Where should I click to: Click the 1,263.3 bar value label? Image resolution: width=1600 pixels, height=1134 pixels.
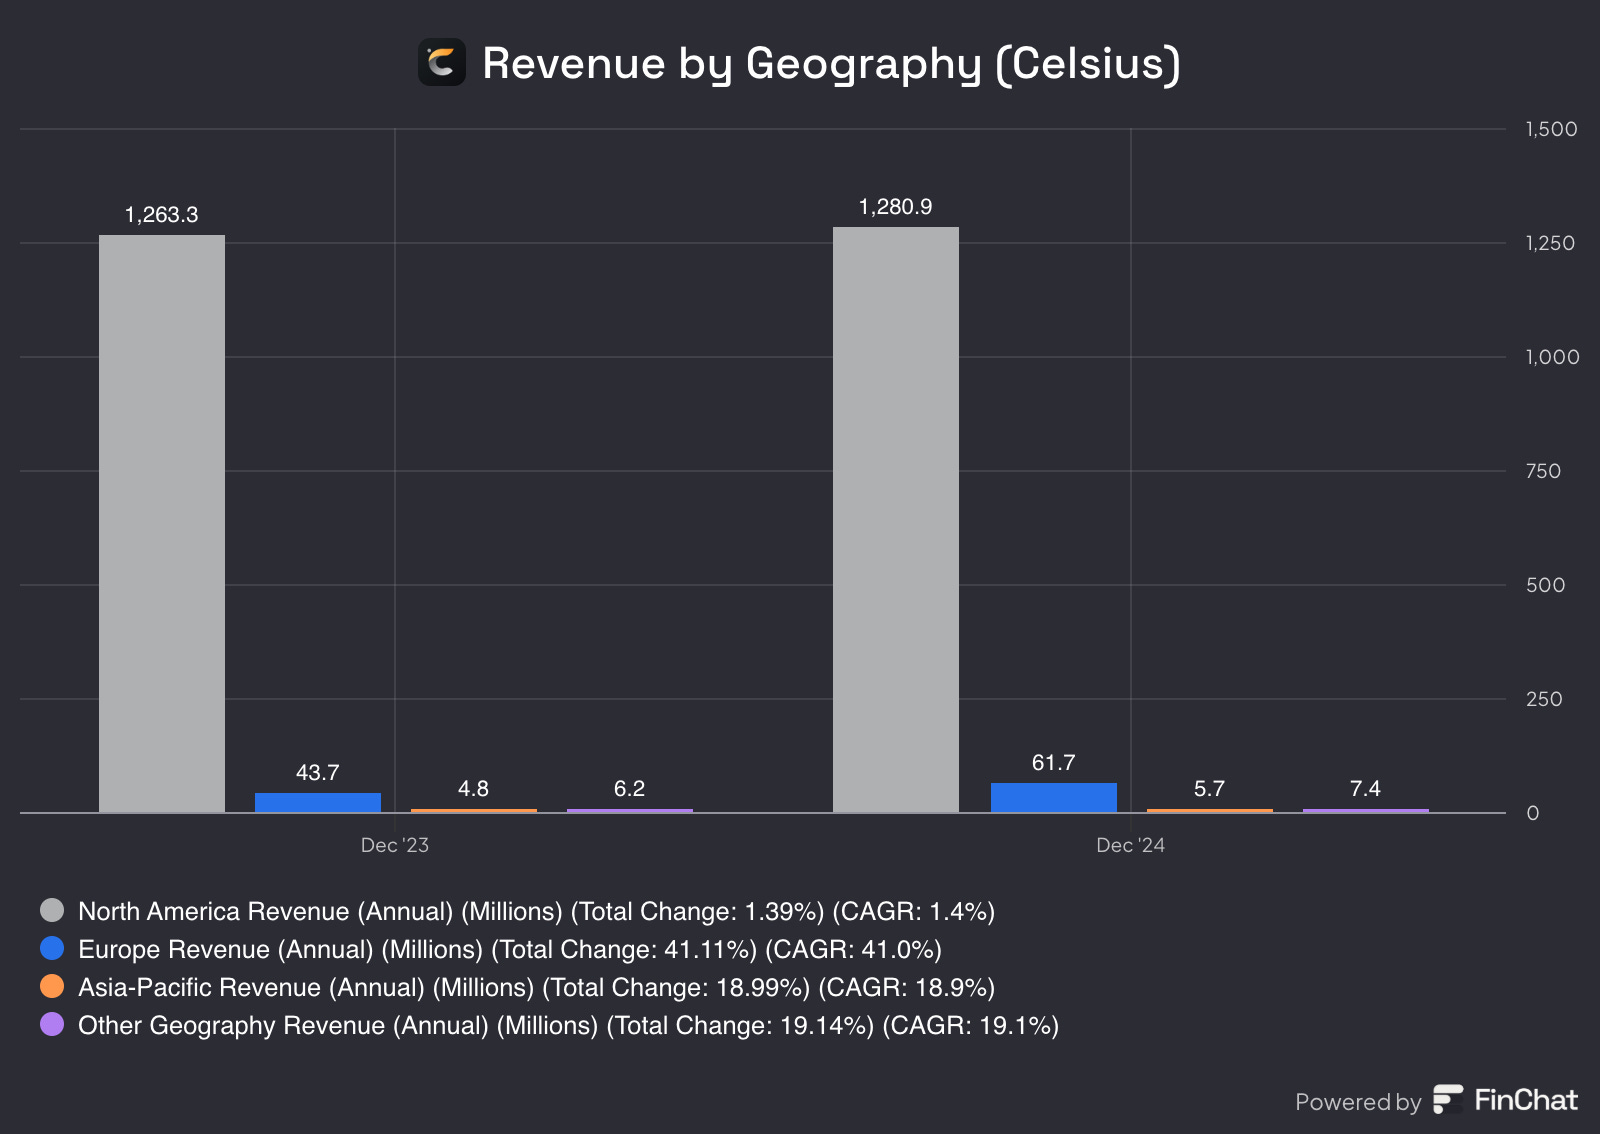pyautogui.click(x=162, y=215)
